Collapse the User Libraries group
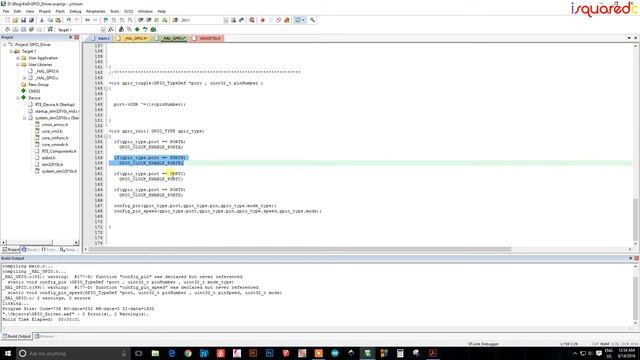 18,64
